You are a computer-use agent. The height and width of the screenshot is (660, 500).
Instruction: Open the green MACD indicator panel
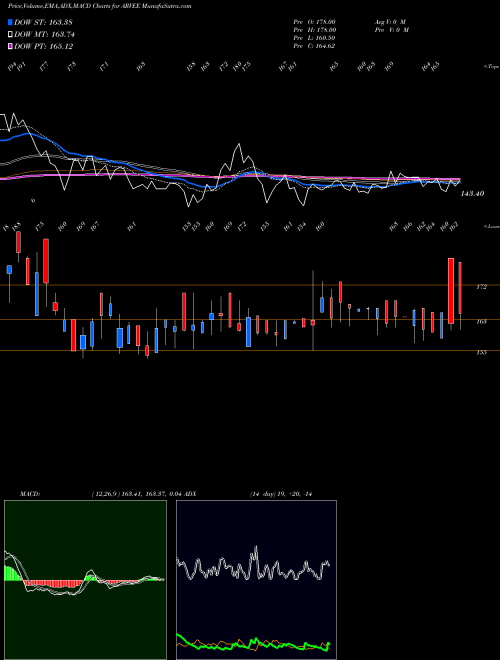pyautogui.click(x=85, y=580)
